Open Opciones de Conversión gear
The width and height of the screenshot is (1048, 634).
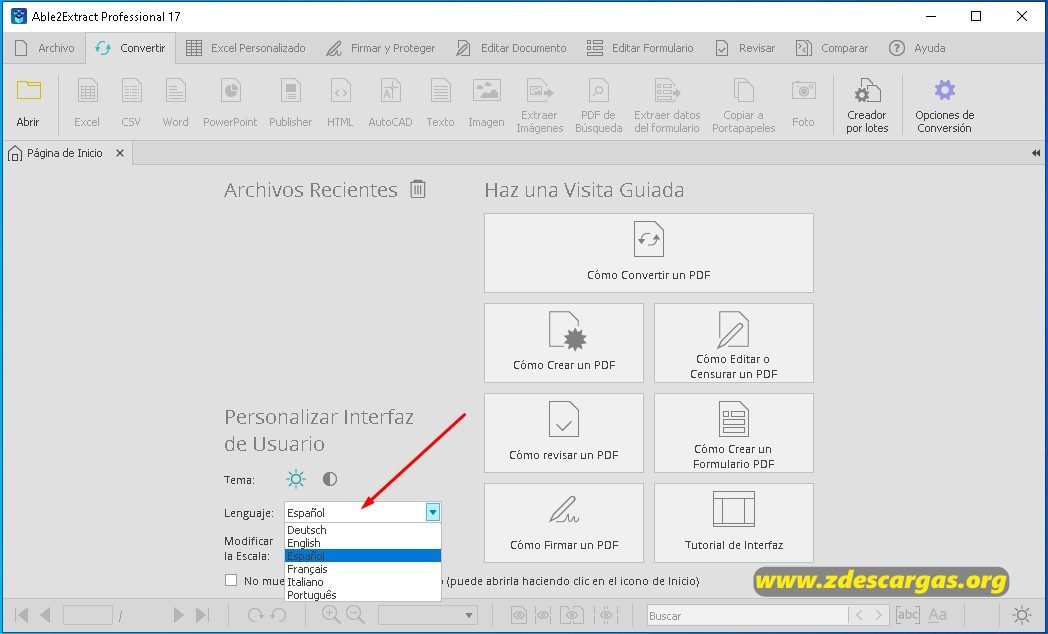pos(945,90)
